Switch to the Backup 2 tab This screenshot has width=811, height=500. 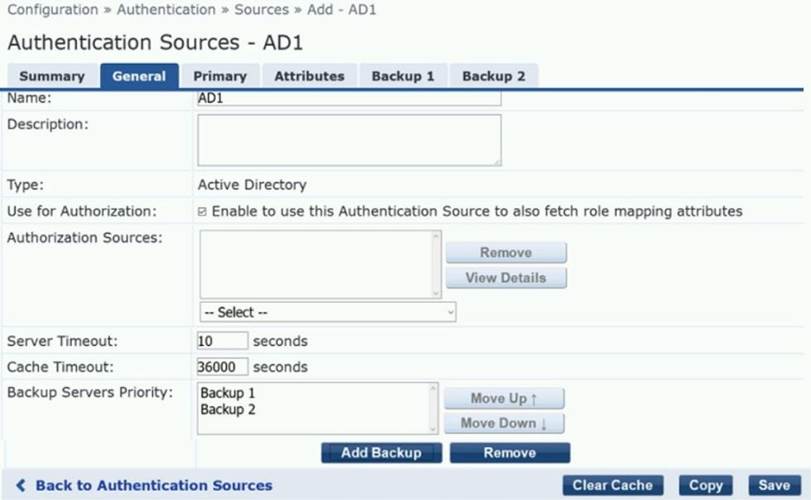click(x=493, y=76)
